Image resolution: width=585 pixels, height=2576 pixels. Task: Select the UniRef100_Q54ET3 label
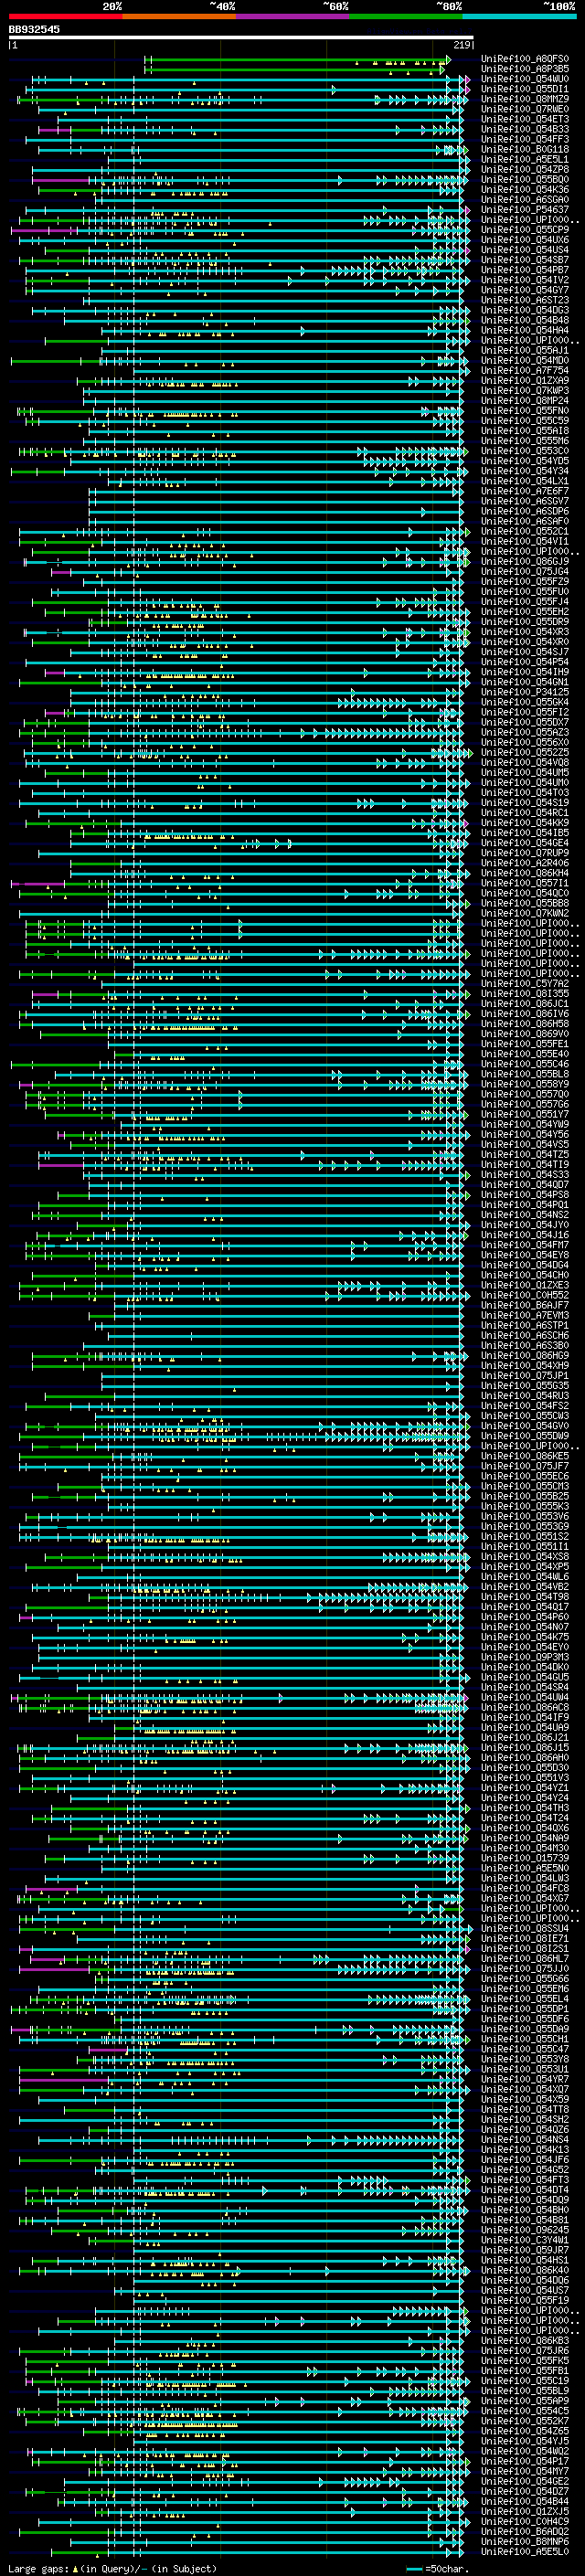524,119
